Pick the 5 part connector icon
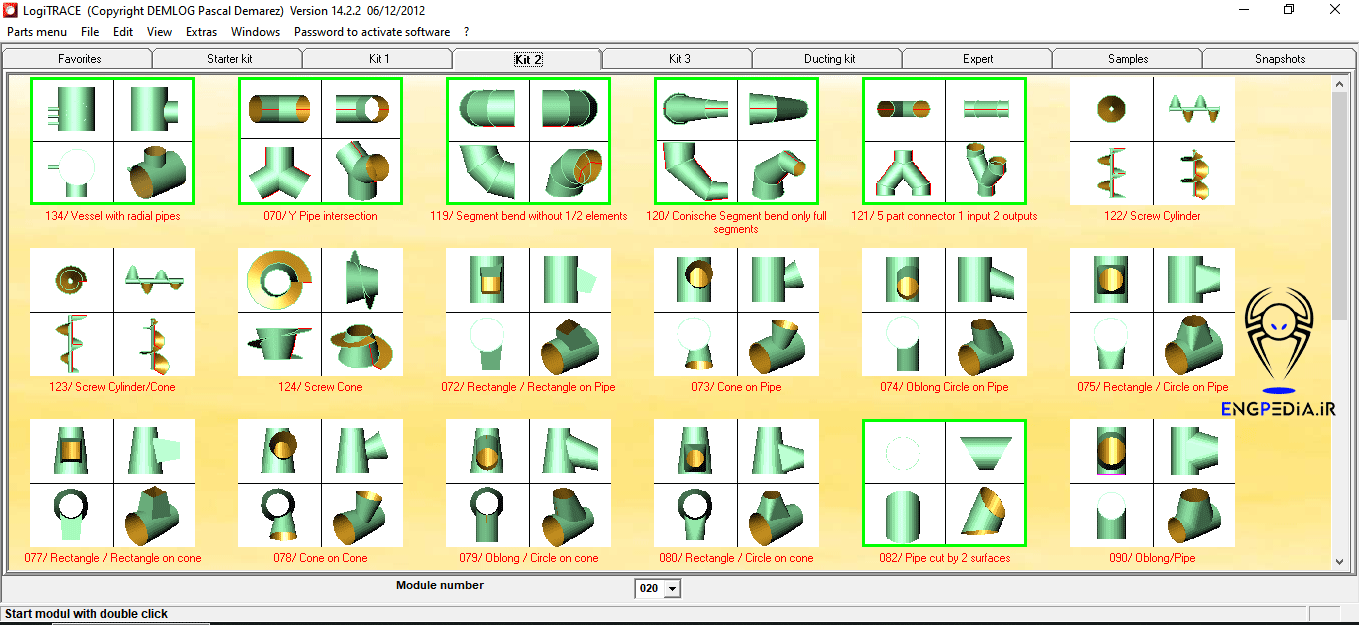 (x=944, y=141)
